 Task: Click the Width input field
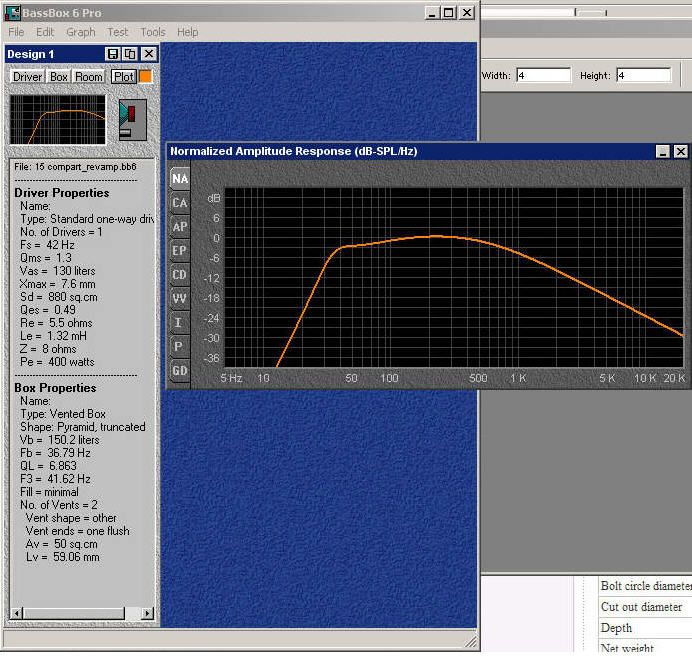coord(543,75)
